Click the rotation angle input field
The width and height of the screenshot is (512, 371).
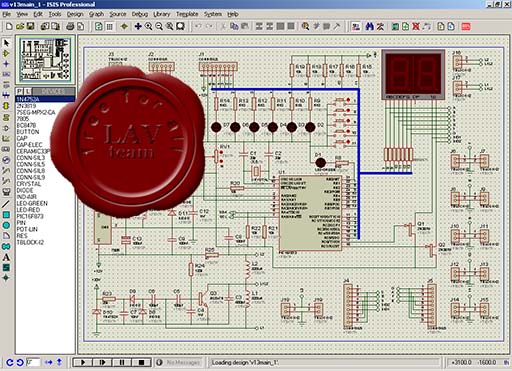(33, 362)
